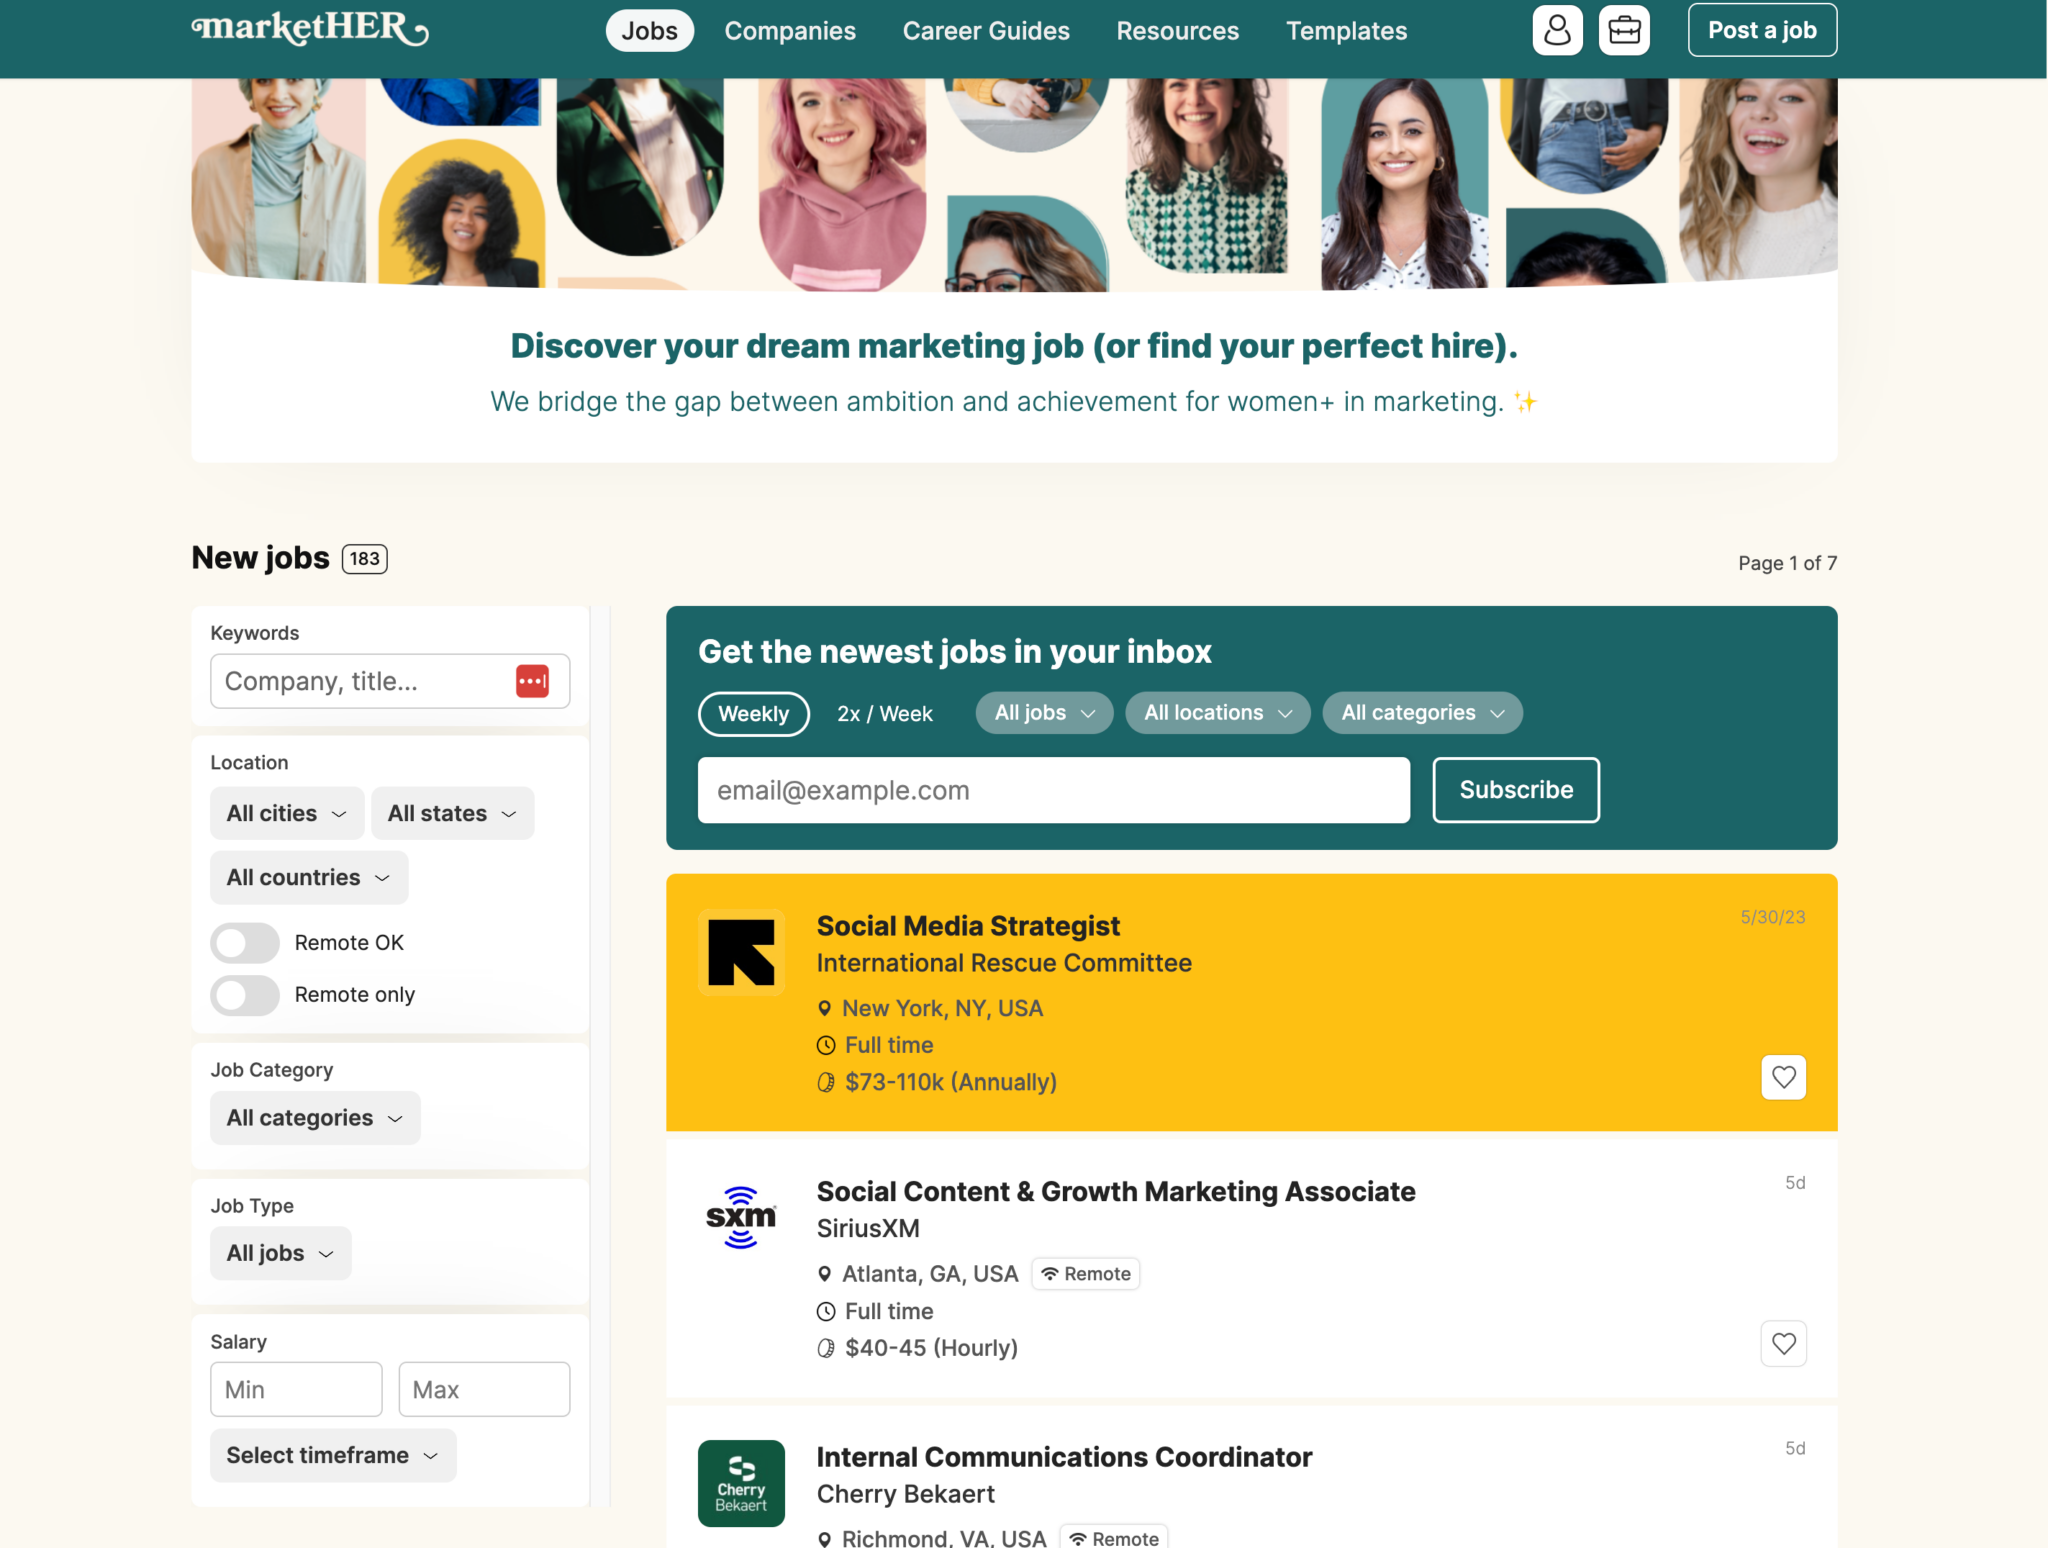Click Page 1 of 7 indicator

coord(1787,563)
